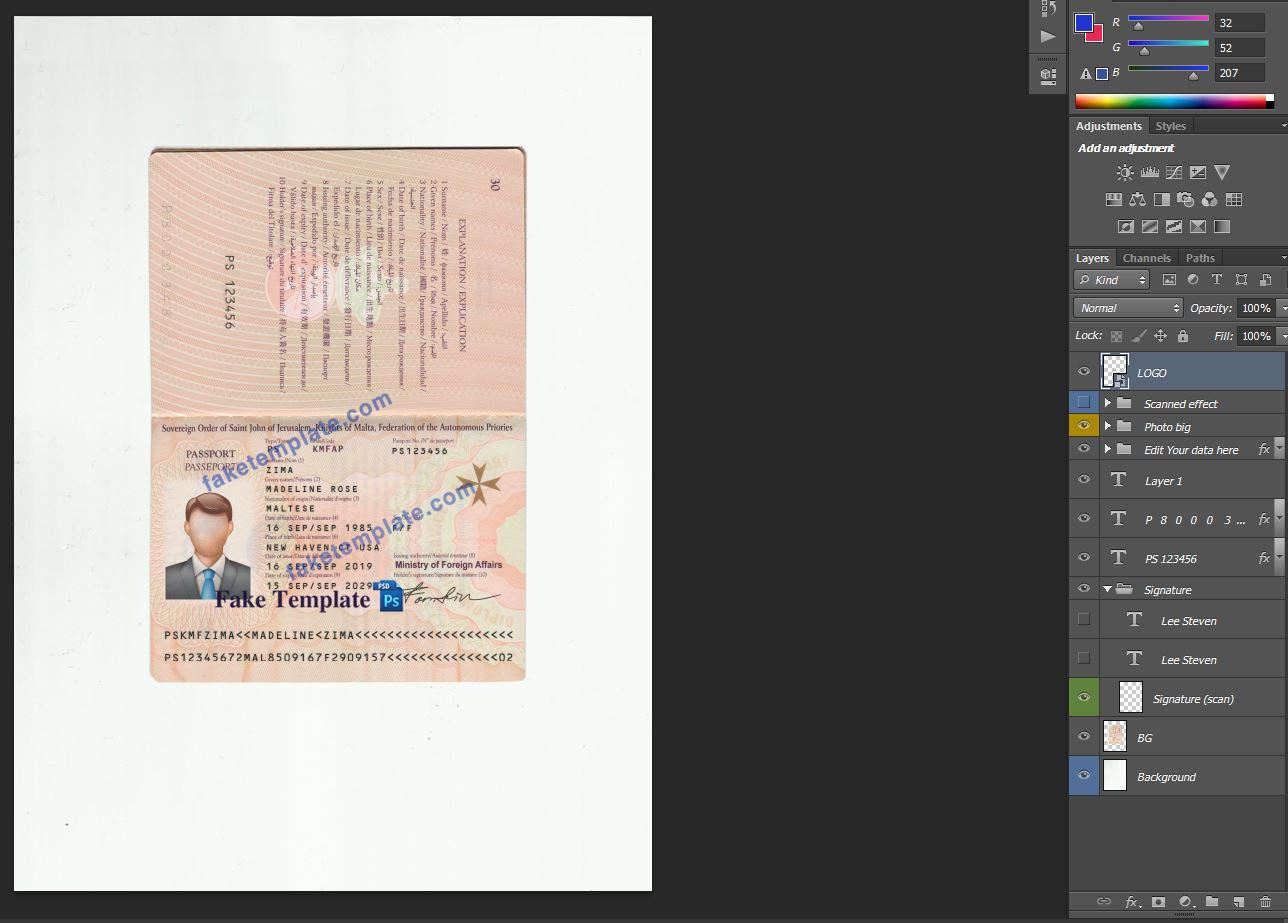Image resolution: width=1288 pixels, height=923 pixels.
Task: Hide the LOGO layer
Action: (1084, 372)
